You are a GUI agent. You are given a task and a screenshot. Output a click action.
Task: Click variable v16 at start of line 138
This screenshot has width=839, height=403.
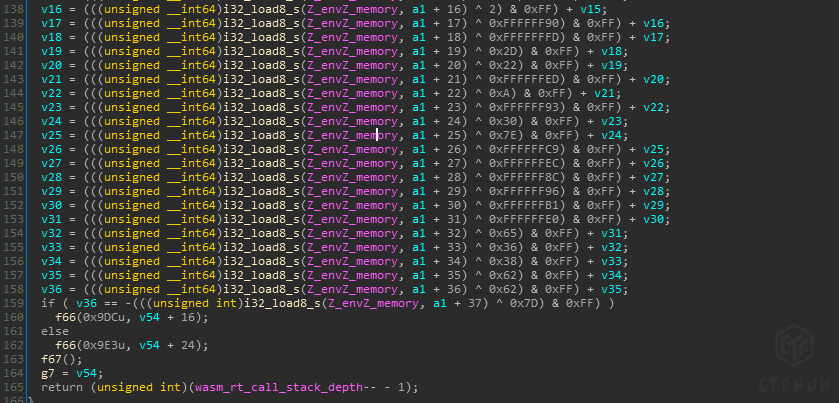[x=51, y=9]
